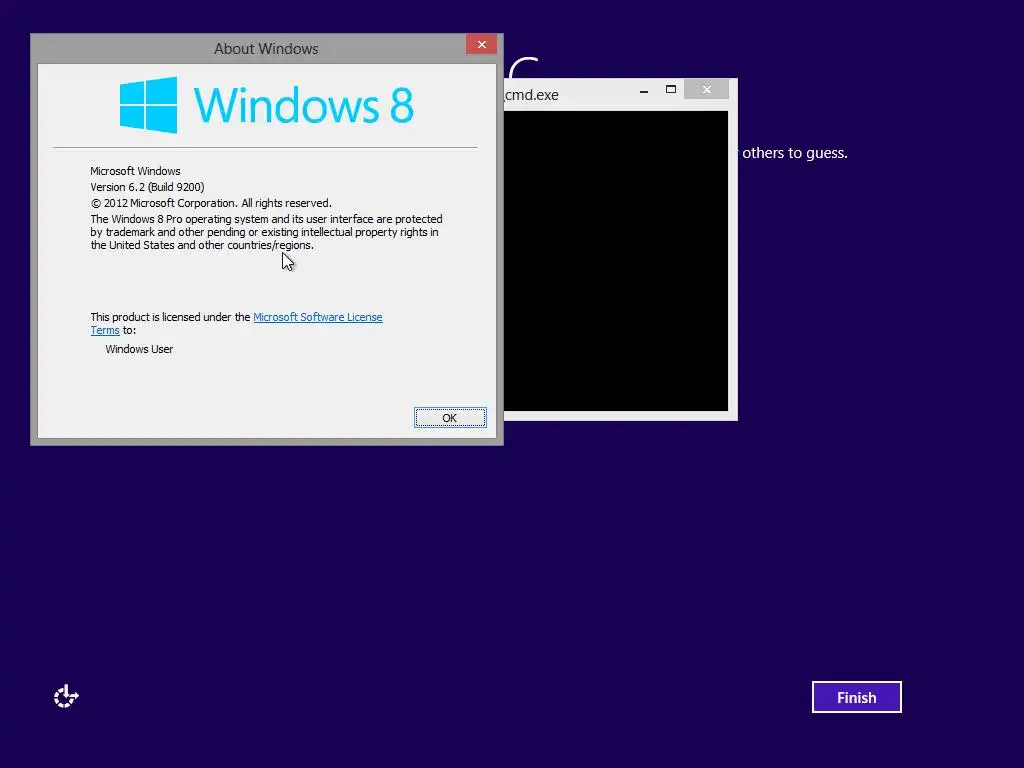Click OK in About Windows dialog

point(450,418)
